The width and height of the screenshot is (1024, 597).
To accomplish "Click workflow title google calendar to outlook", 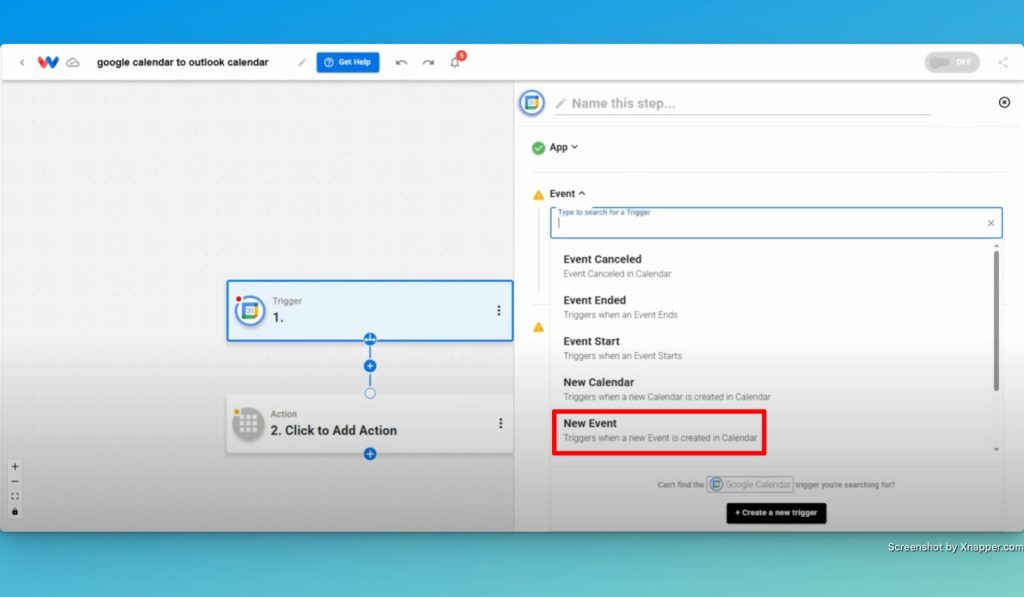I will pos(182,63).
